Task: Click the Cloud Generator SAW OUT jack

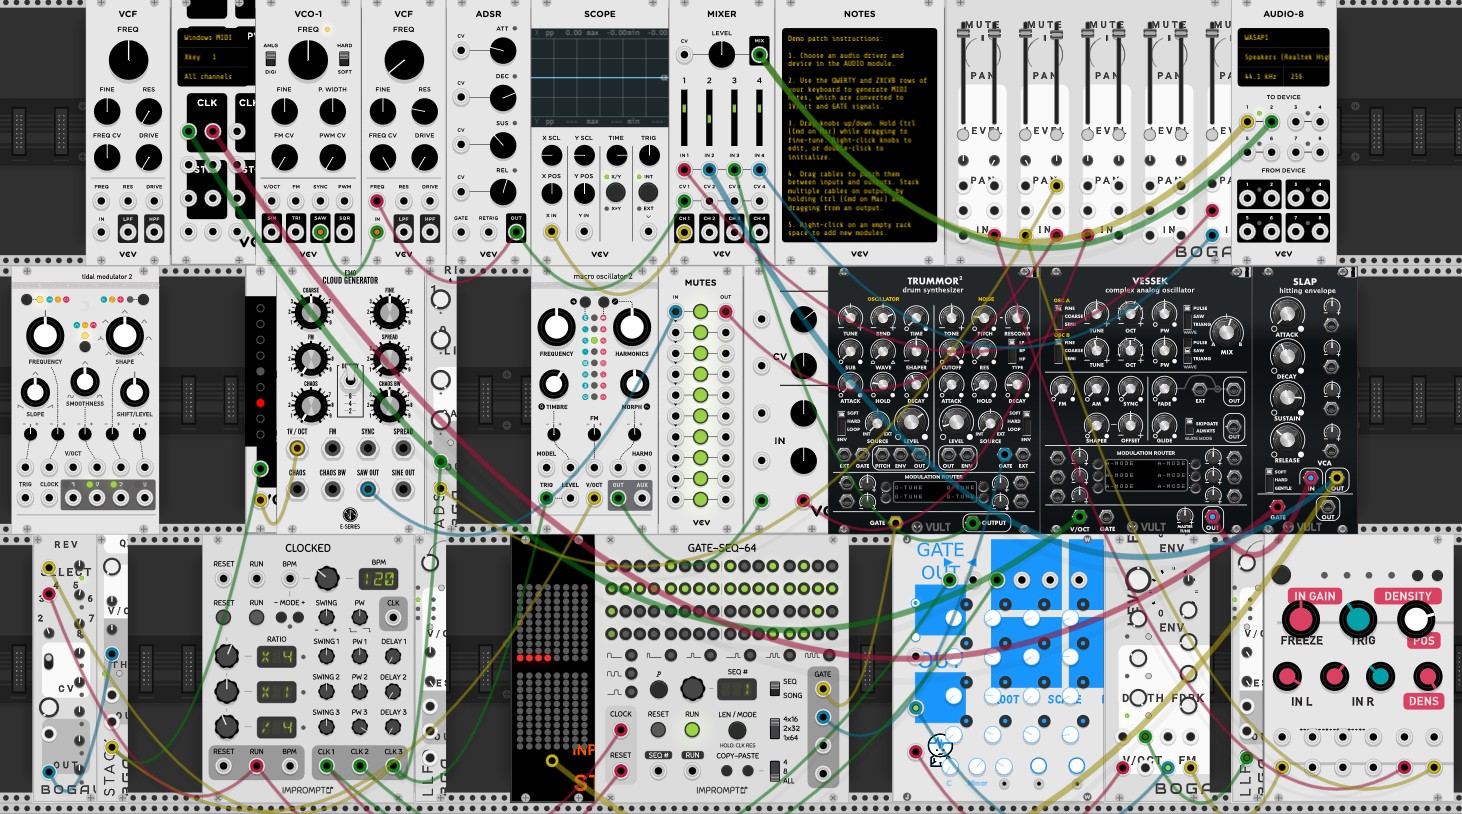Action: tap(368, 489)
